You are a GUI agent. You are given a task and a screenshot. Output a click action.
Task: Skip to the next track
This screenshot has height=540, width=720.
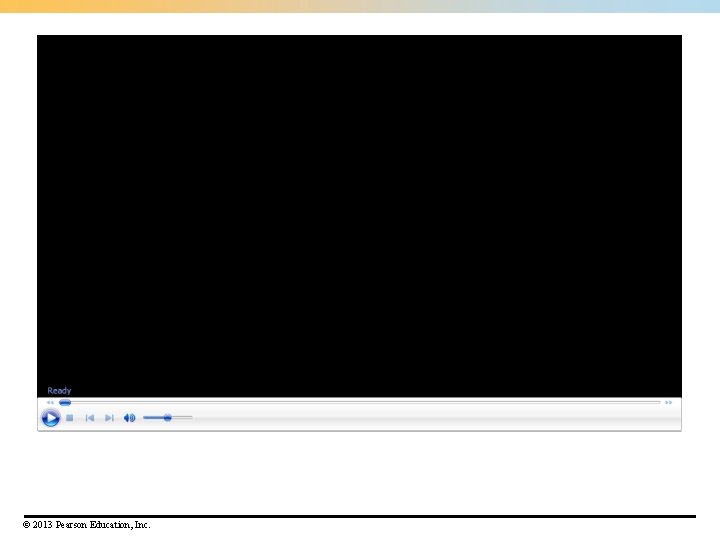coord(109,418)
